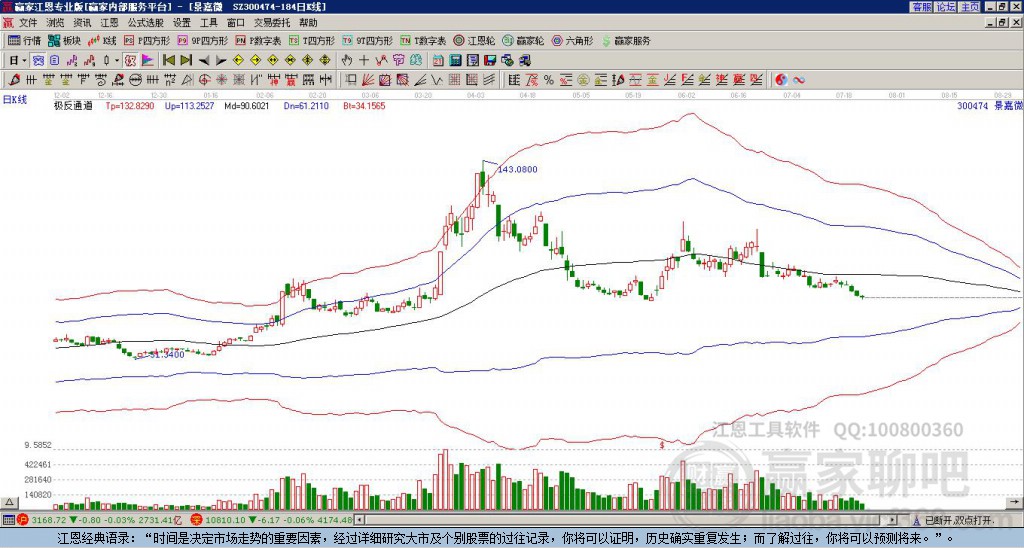Click the Dn=61.2110 value

pos(307,105)
